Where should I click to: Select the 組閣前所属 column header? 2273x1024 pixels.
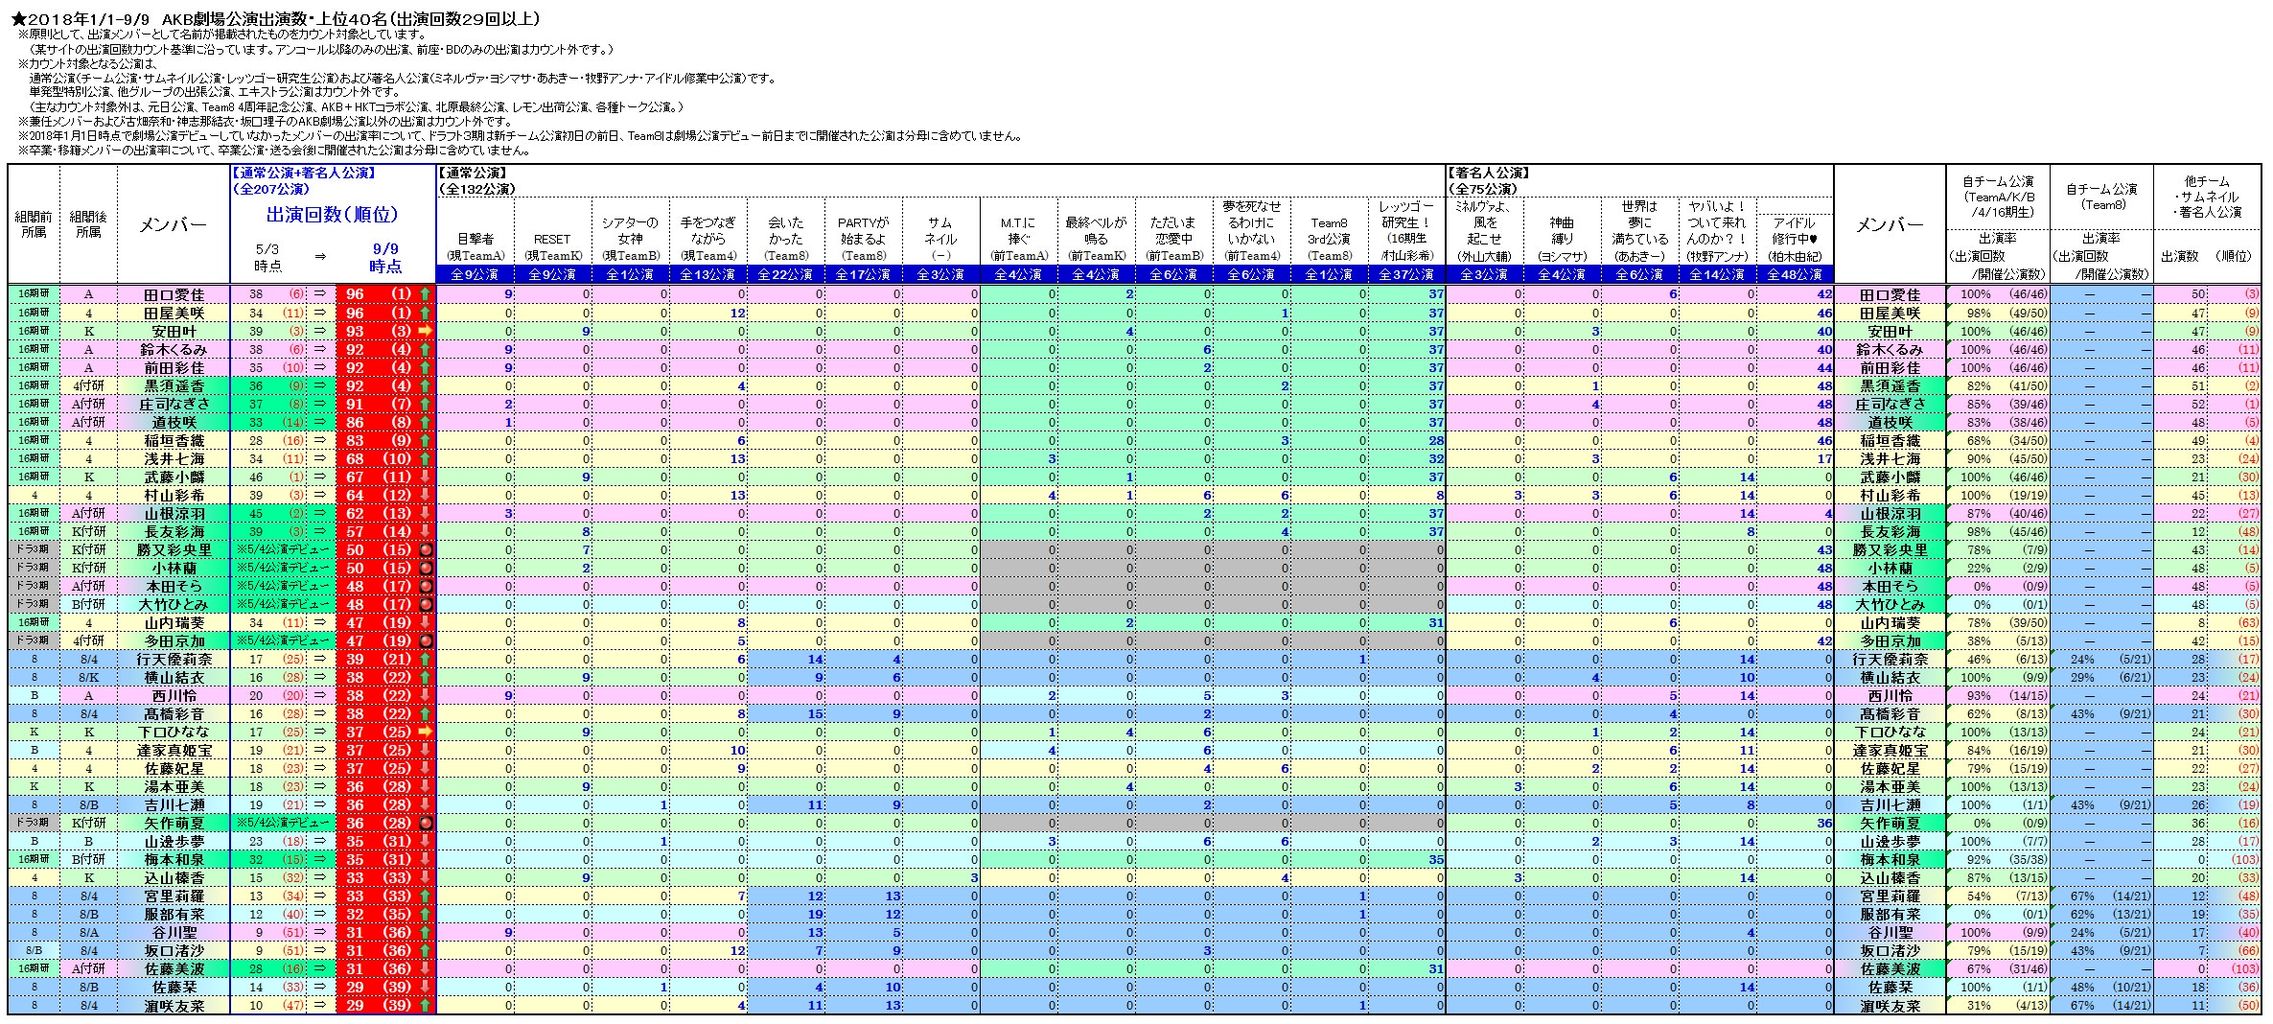33,224
